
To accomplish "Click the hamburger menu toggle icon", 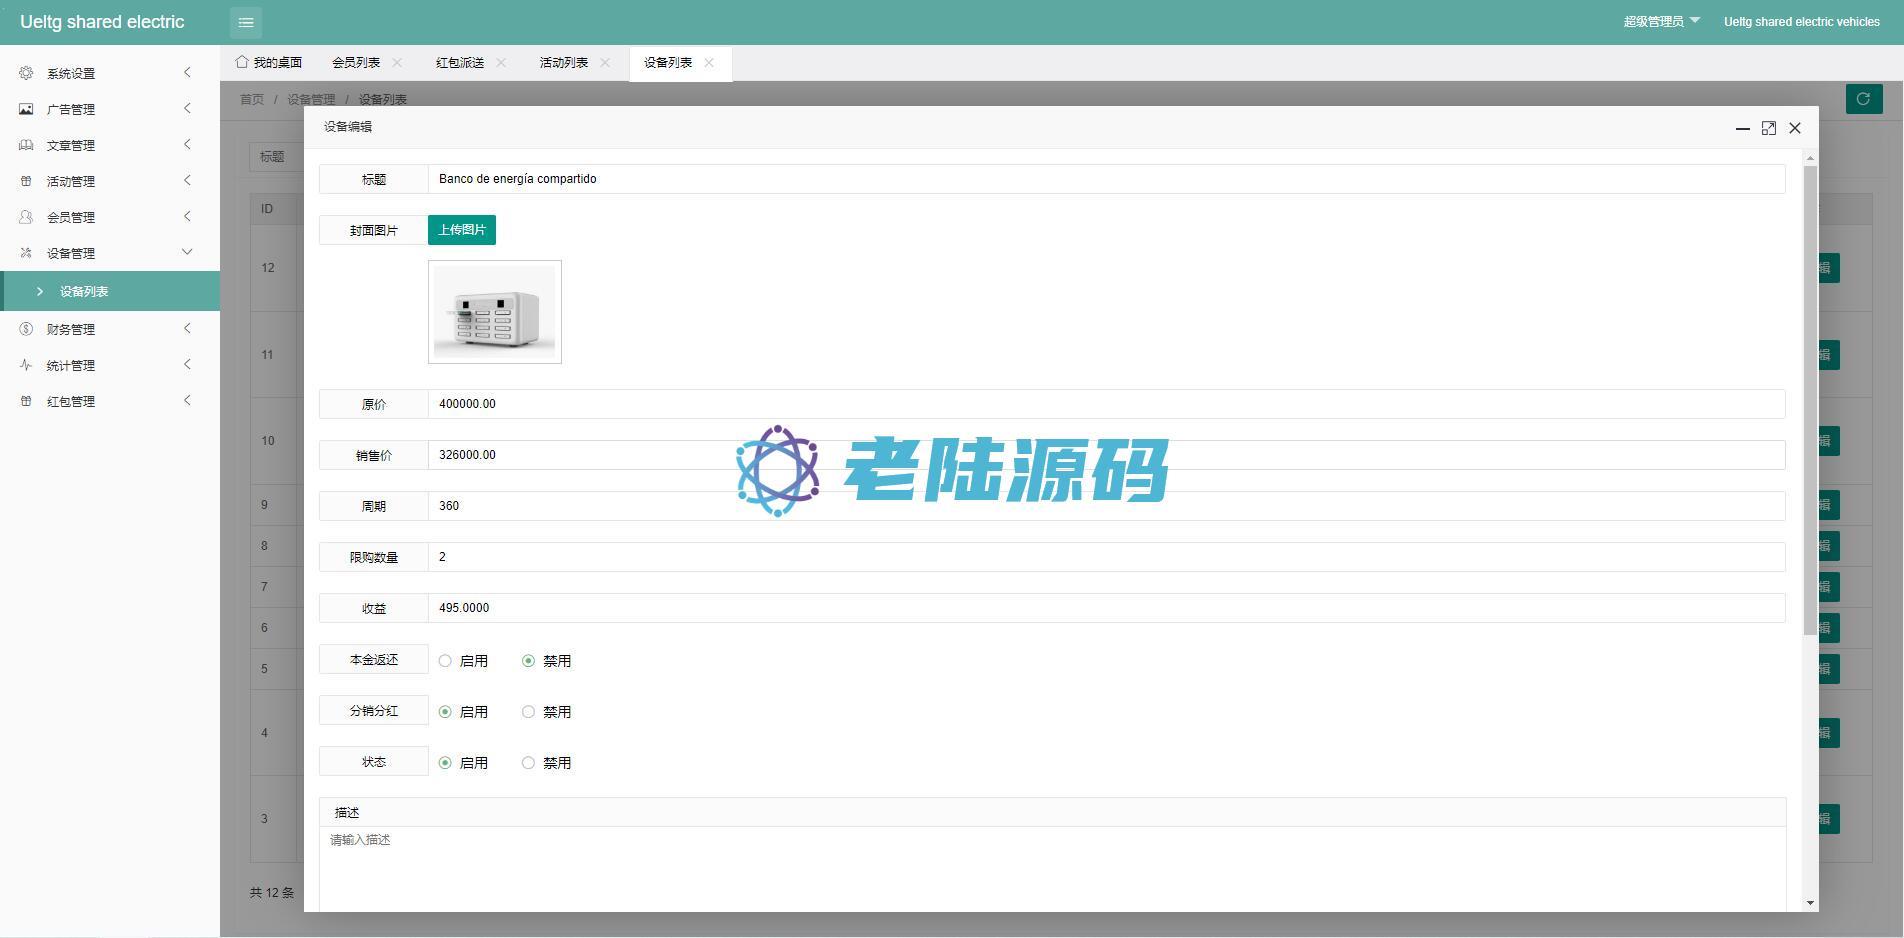I will [246, 22].
